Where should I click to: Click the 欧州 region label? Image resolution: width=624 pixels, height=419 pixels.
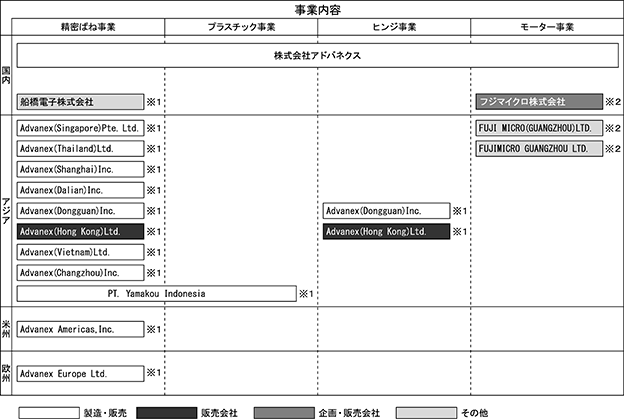[6, 373]
